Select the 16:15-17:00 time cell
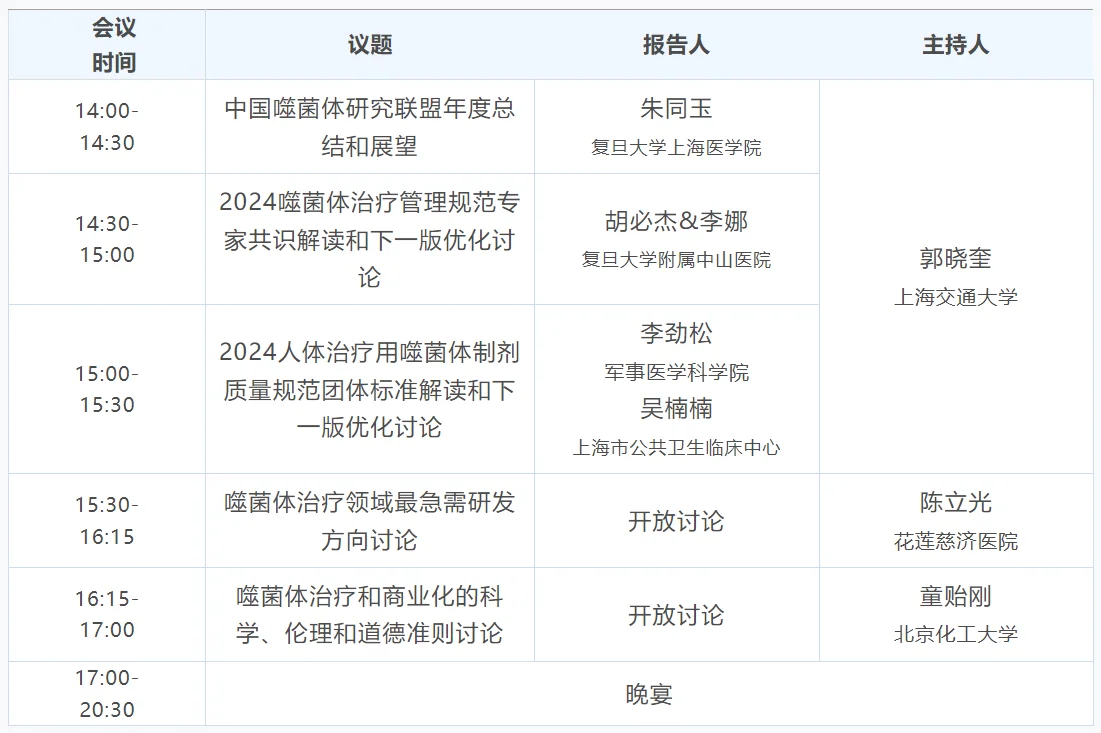The width and height of the screenshot is (1101, 733). point(107,614)
